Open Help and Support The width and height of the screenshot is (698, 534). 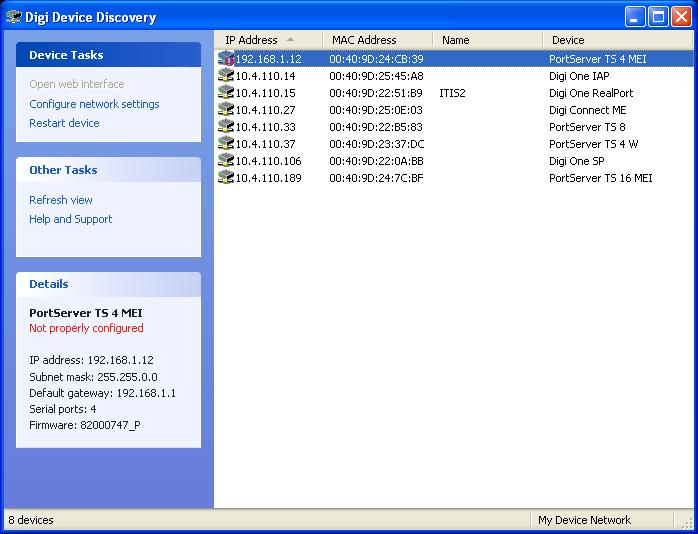70,219
